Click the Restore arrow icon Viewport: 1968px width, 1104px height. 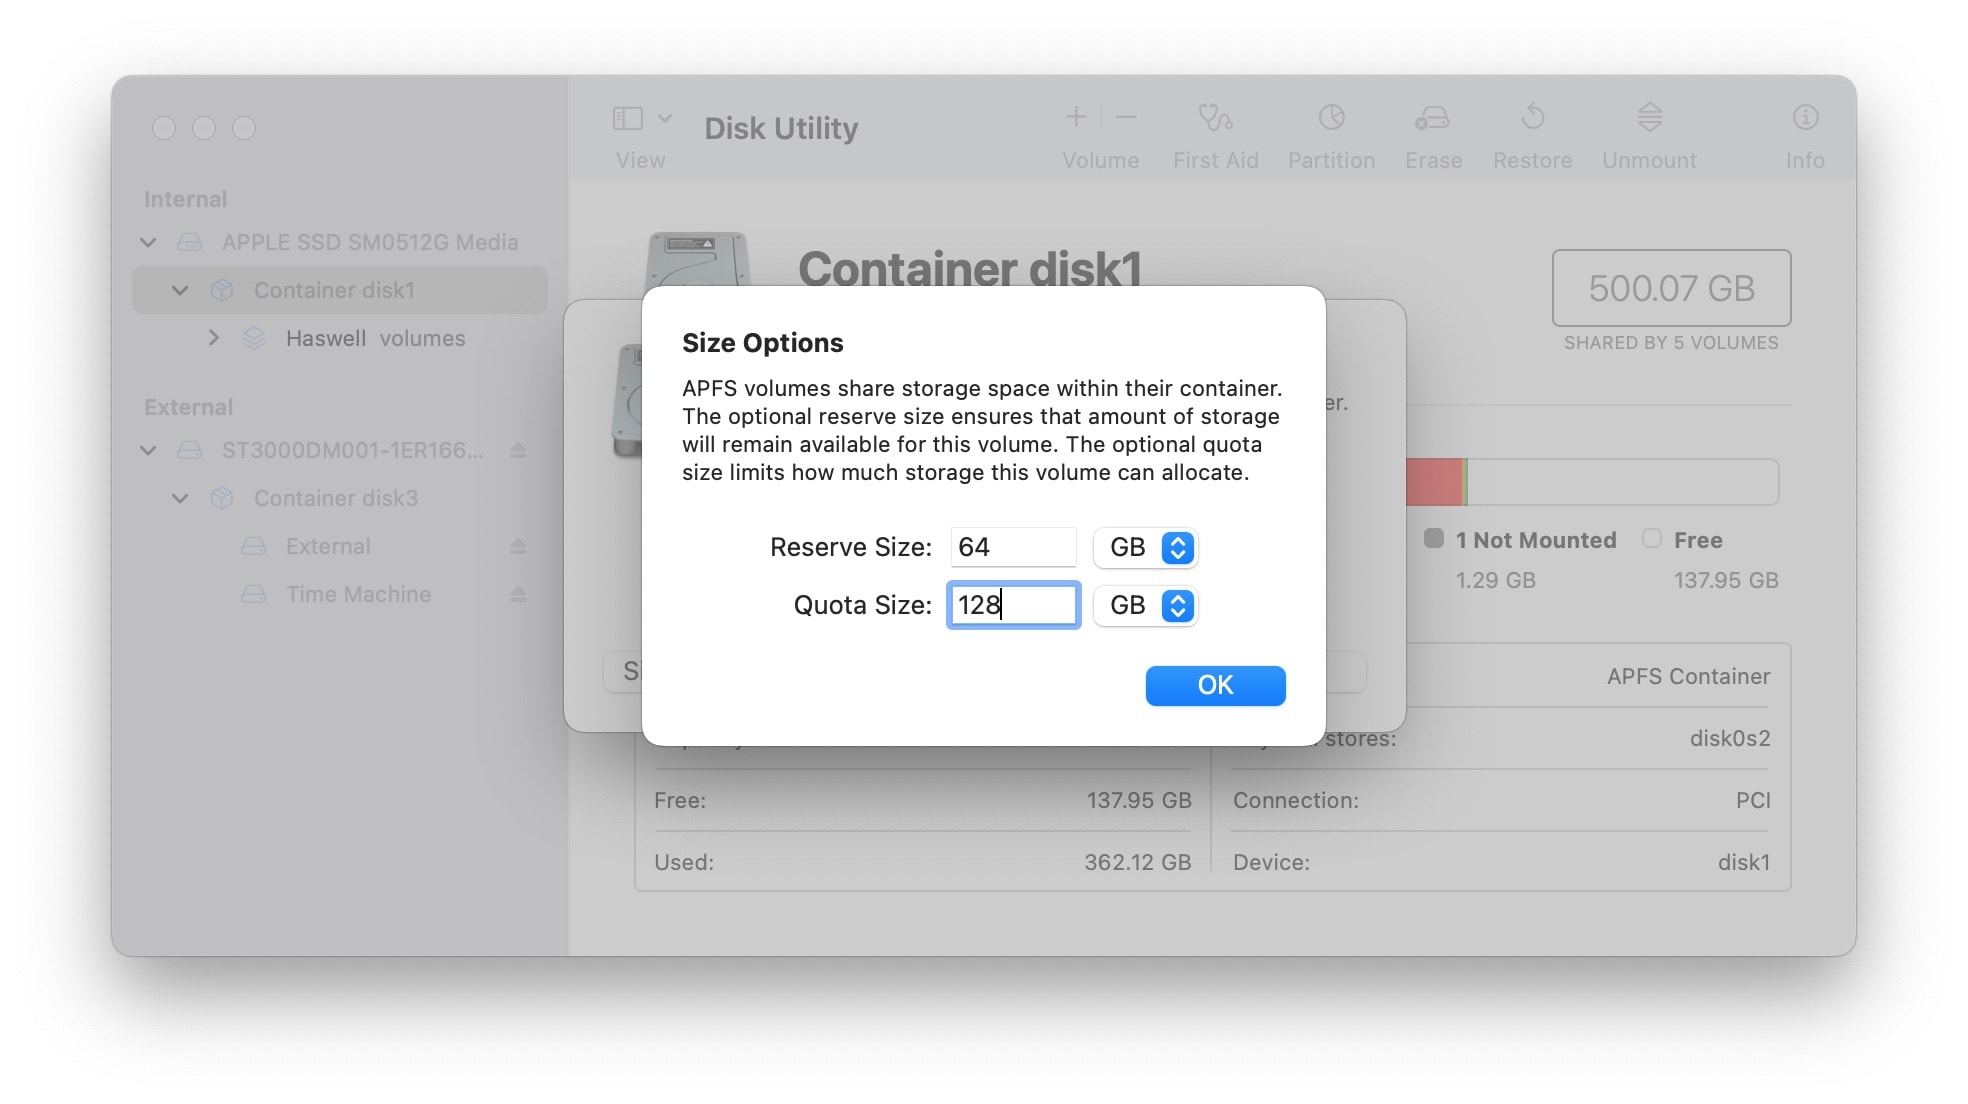point(1532,119)
